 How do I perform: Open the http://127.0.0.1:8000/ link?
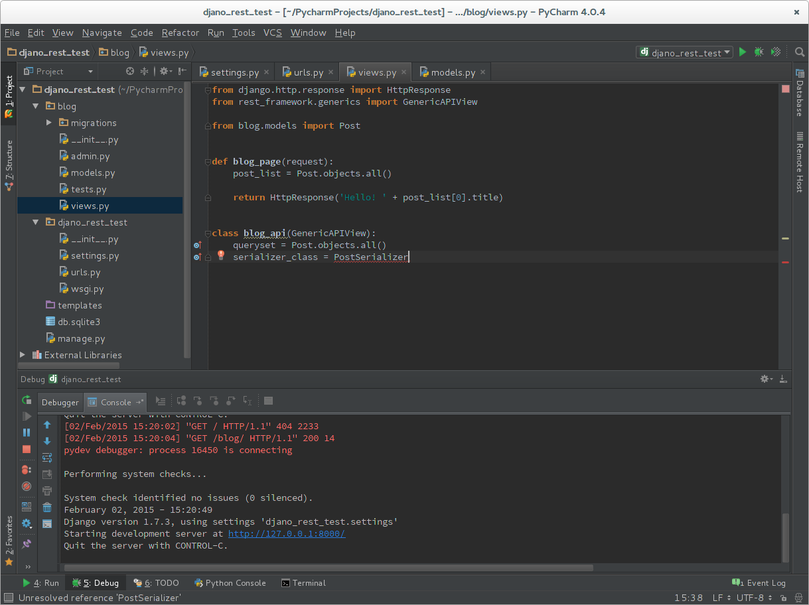[287, 533]
